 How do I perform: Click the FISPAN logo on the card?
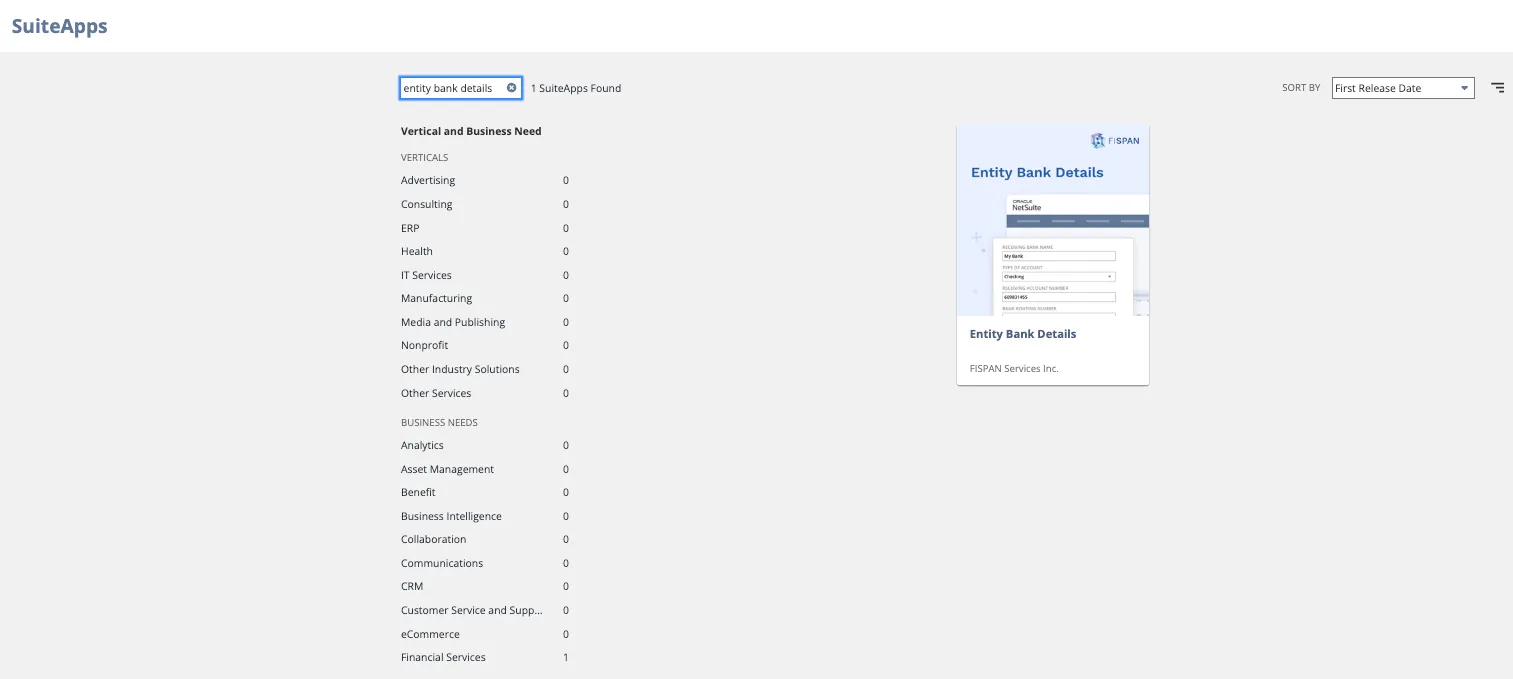[1115, 141]
